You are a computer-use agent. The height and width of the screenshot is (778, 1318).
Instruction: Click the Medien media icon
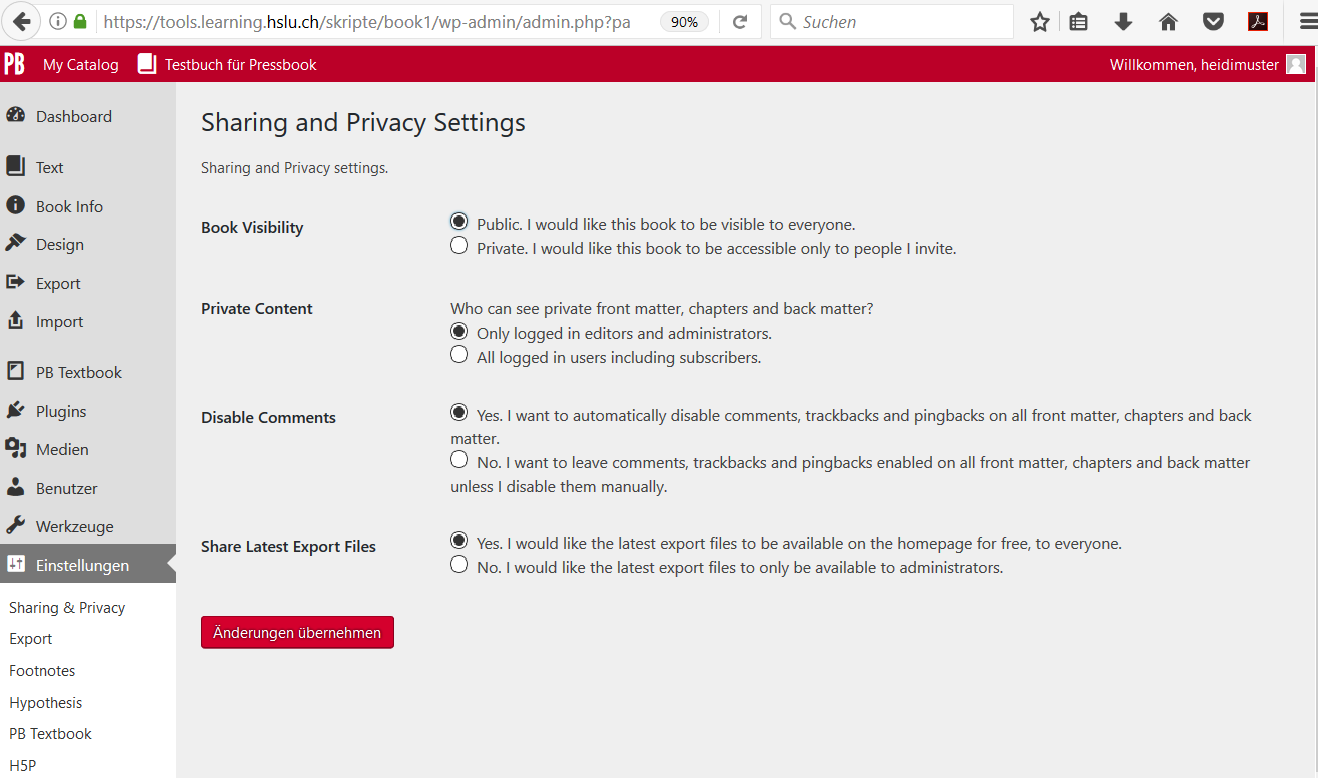point(15,448)
